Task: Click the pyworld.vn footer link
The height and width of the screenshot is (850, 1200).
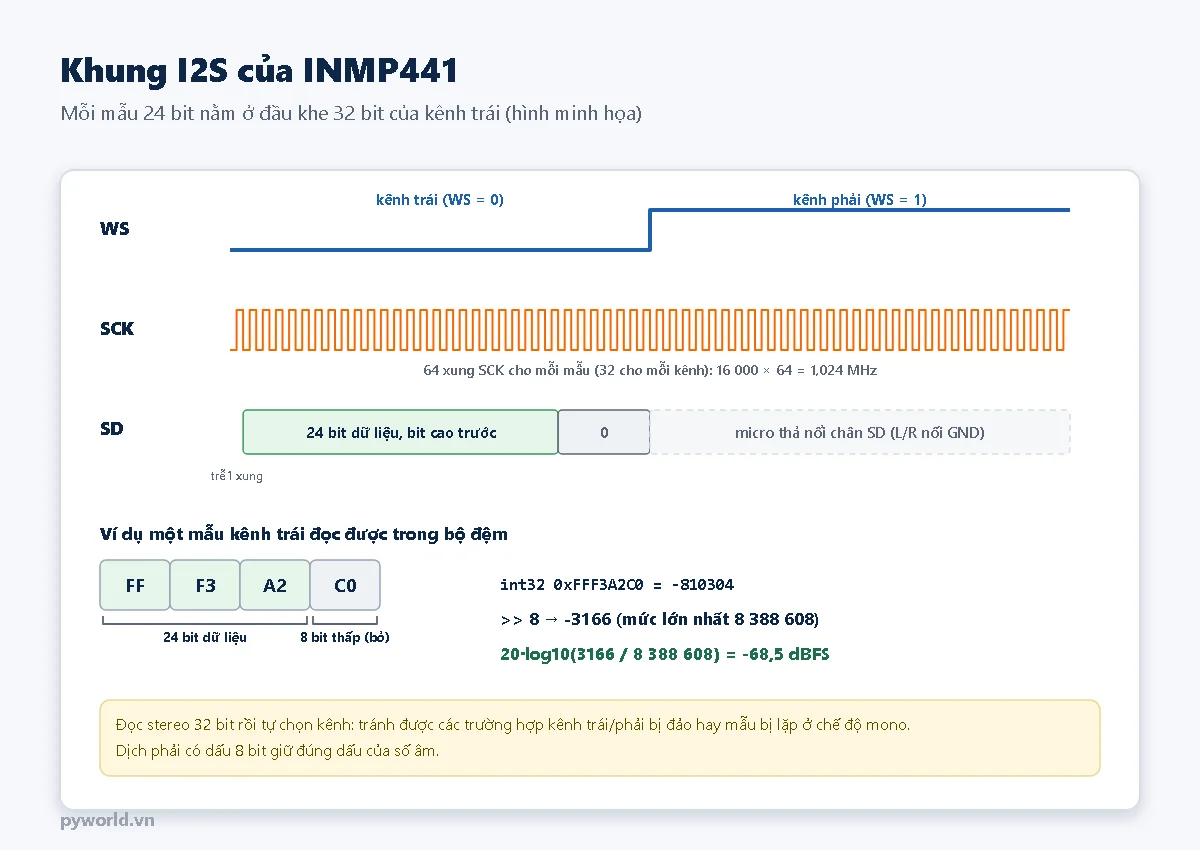Action: click(x=107, y=821)
